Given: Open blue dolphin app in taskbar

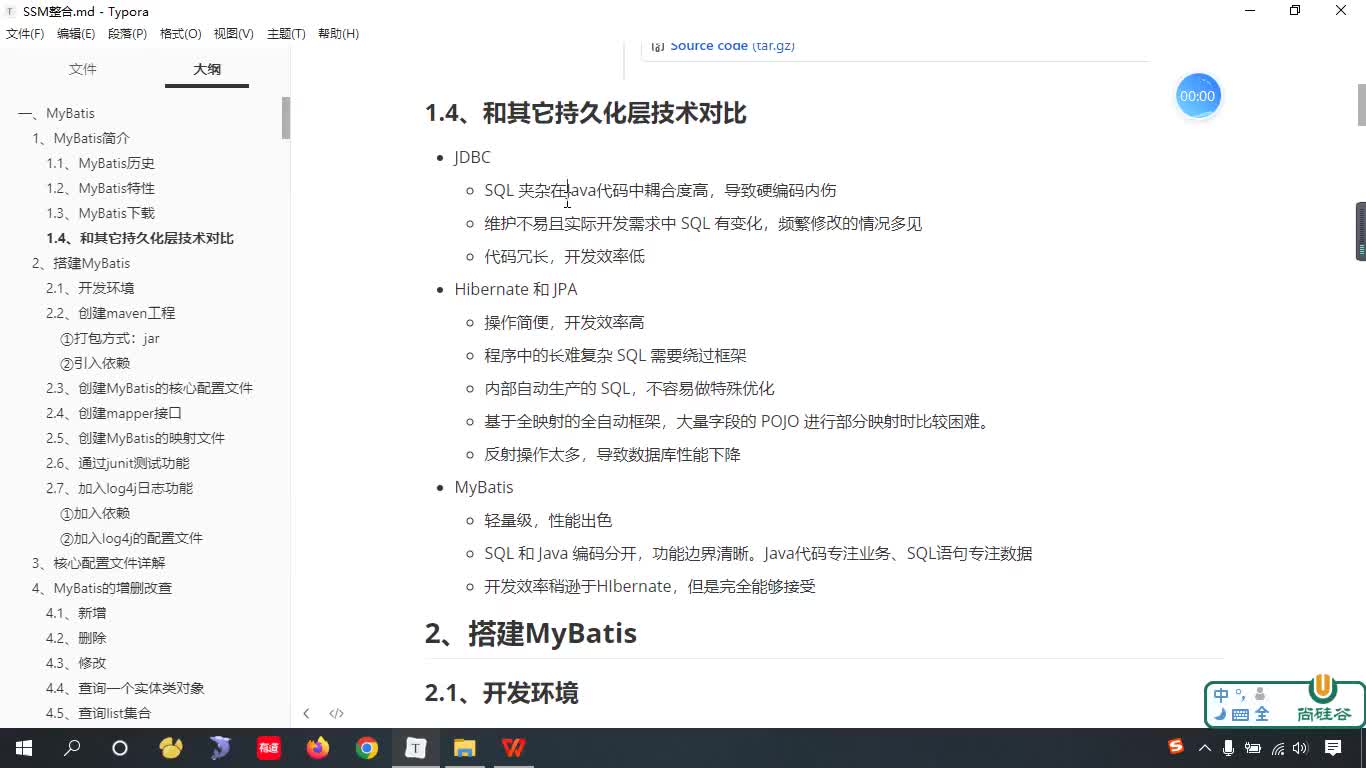Looking at the screenshot, I should point(220,748).
